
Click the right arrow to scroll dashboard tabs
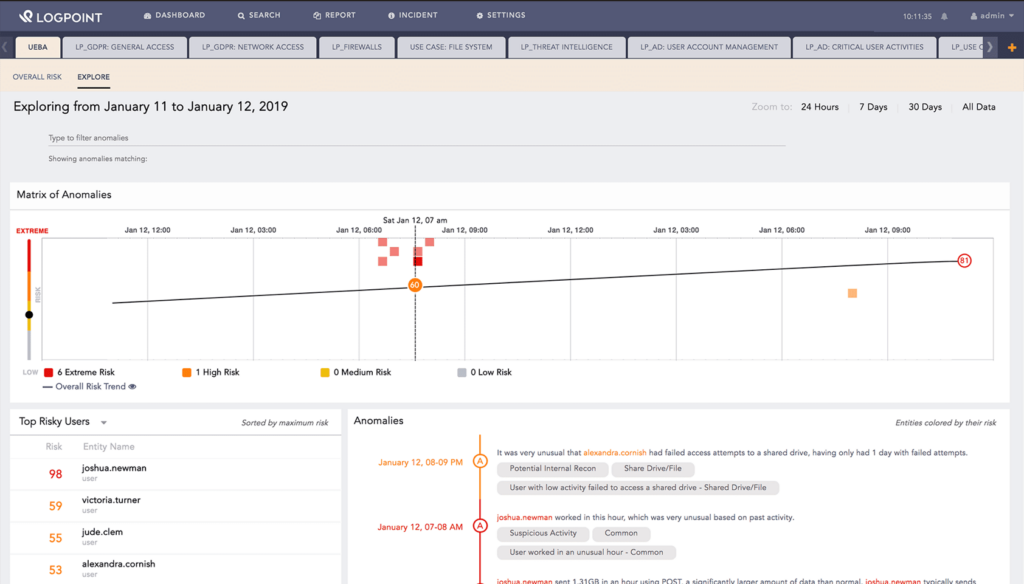[992, 46]
